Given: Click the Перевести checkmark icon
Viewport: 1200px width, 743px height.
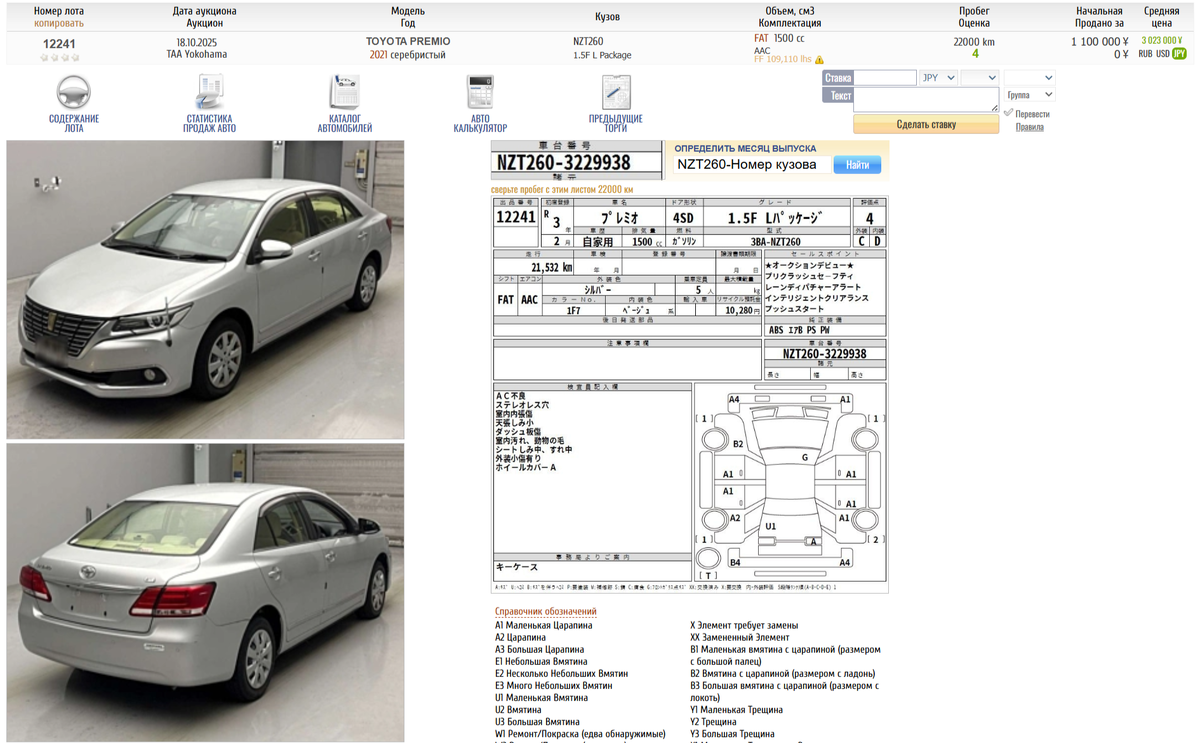Looking at the screenshot, I should (1008, 113).
